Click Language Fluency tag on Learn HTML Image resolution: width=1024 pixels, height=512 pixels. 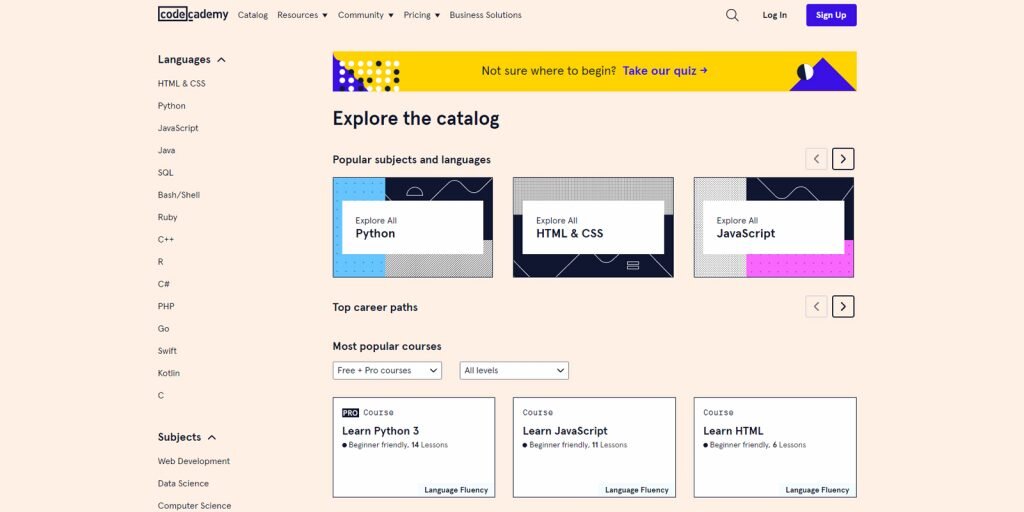point(818,490)
